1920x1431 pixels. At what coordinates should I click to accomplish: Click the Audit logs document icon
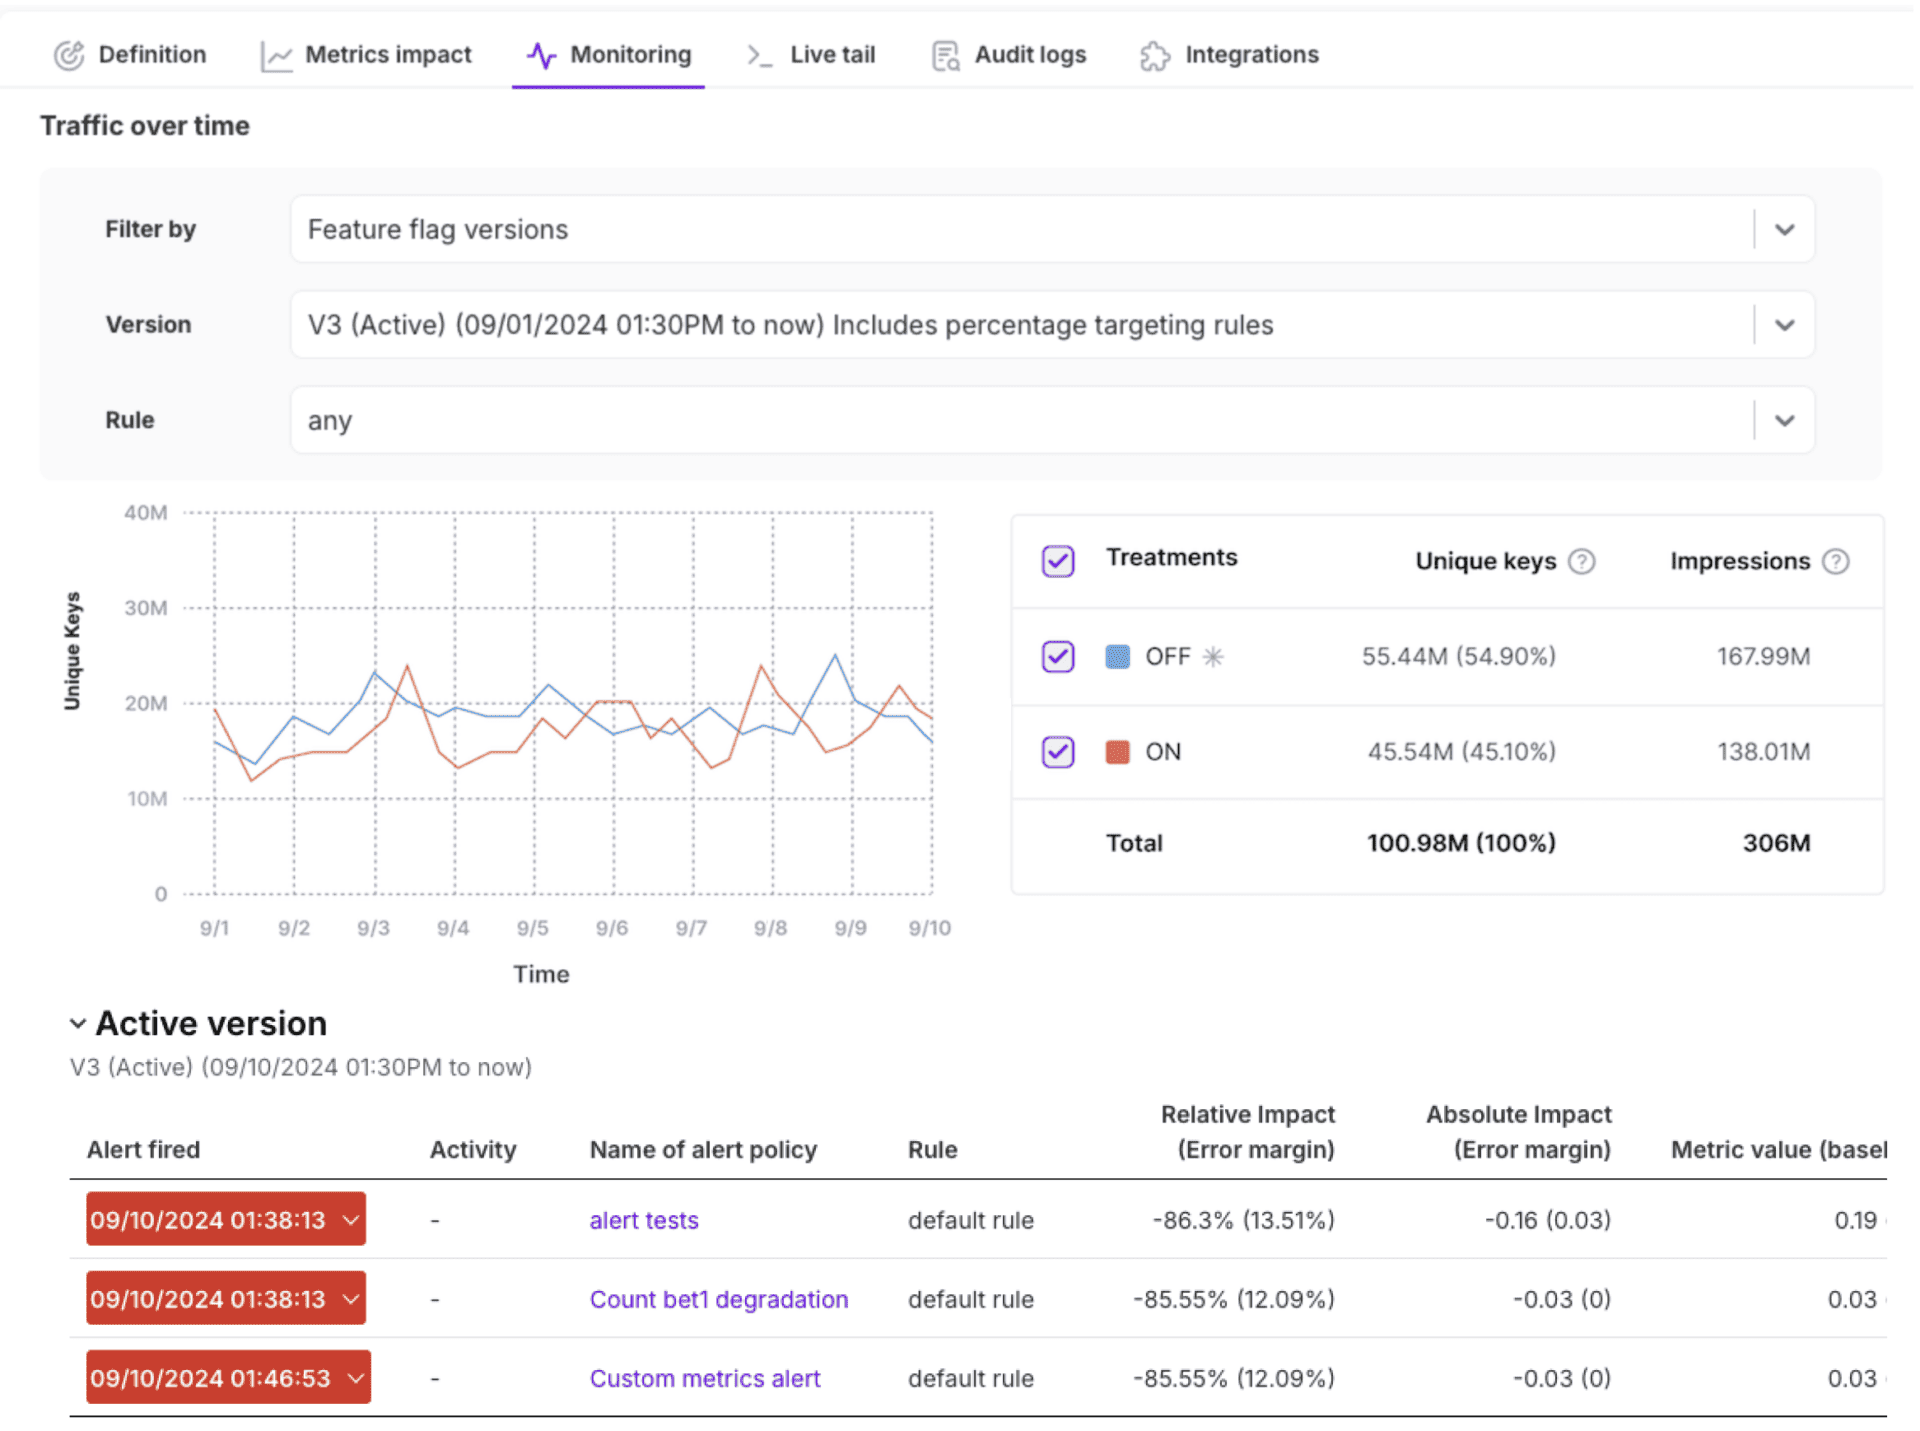(x=945, y=56)
